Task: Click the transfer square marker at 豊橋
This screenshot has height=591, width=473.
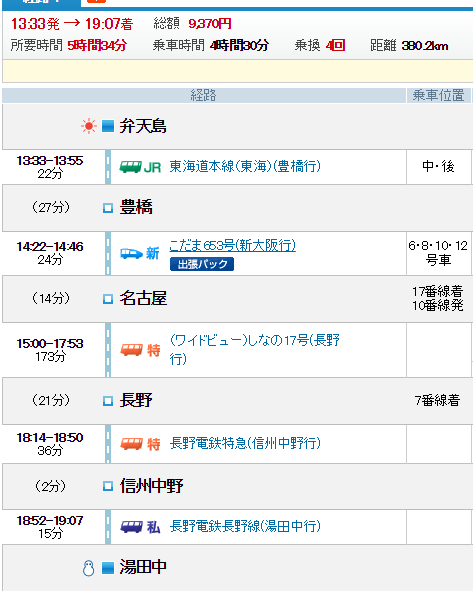Action: point(108,208)
